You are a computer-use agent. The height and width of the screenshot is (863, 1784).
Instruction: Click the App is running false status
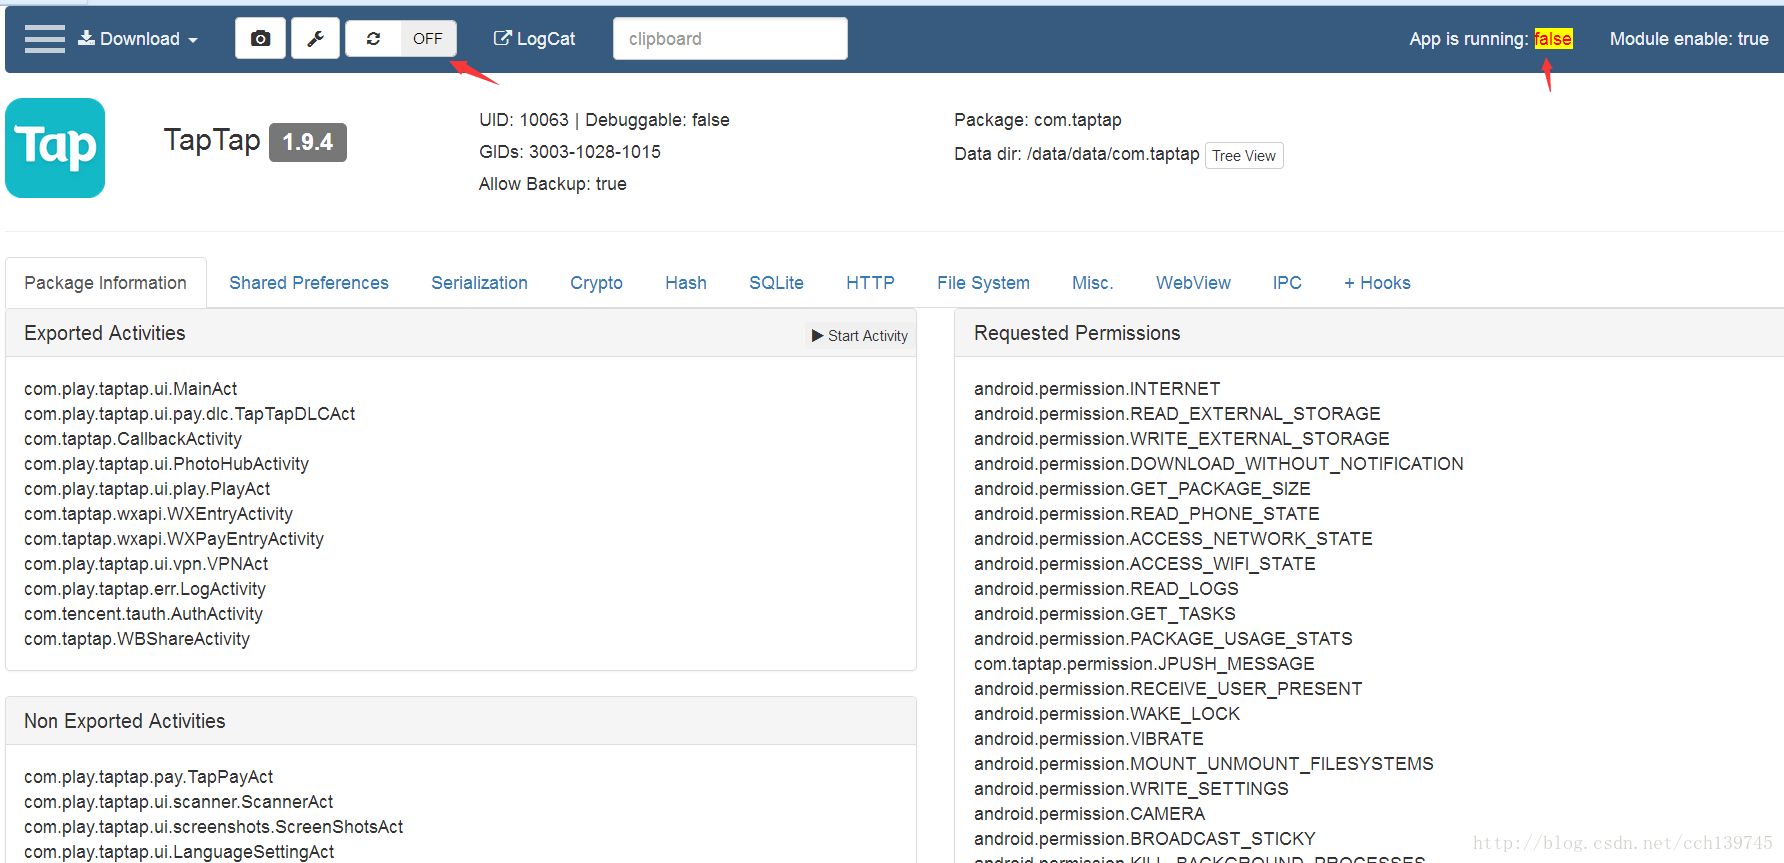(1490, 39)
